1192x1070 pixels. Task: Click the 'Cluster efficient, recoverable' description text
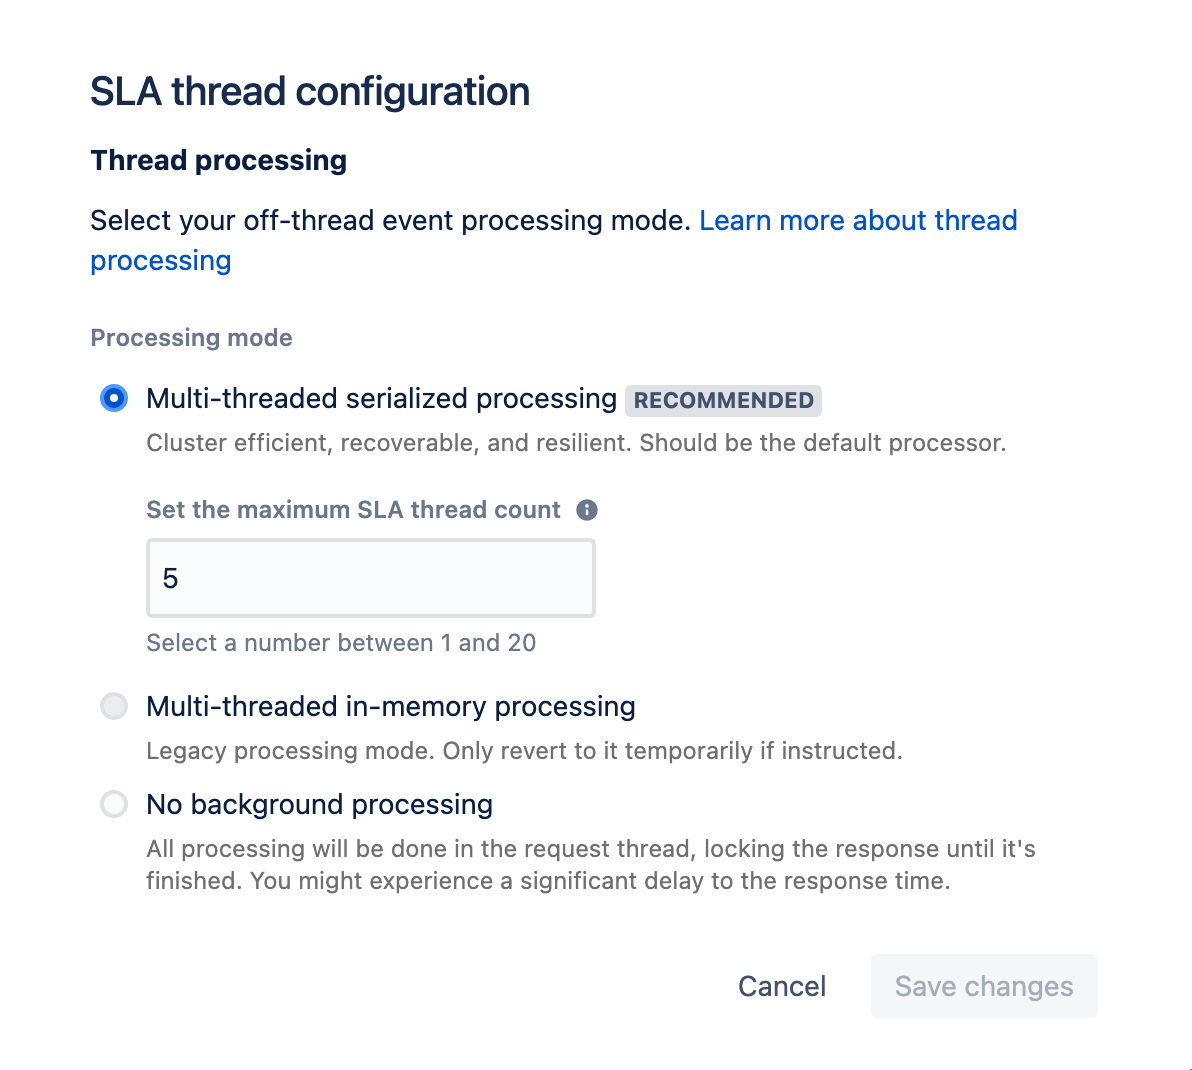pyautogui.click(x=576, y=442)
